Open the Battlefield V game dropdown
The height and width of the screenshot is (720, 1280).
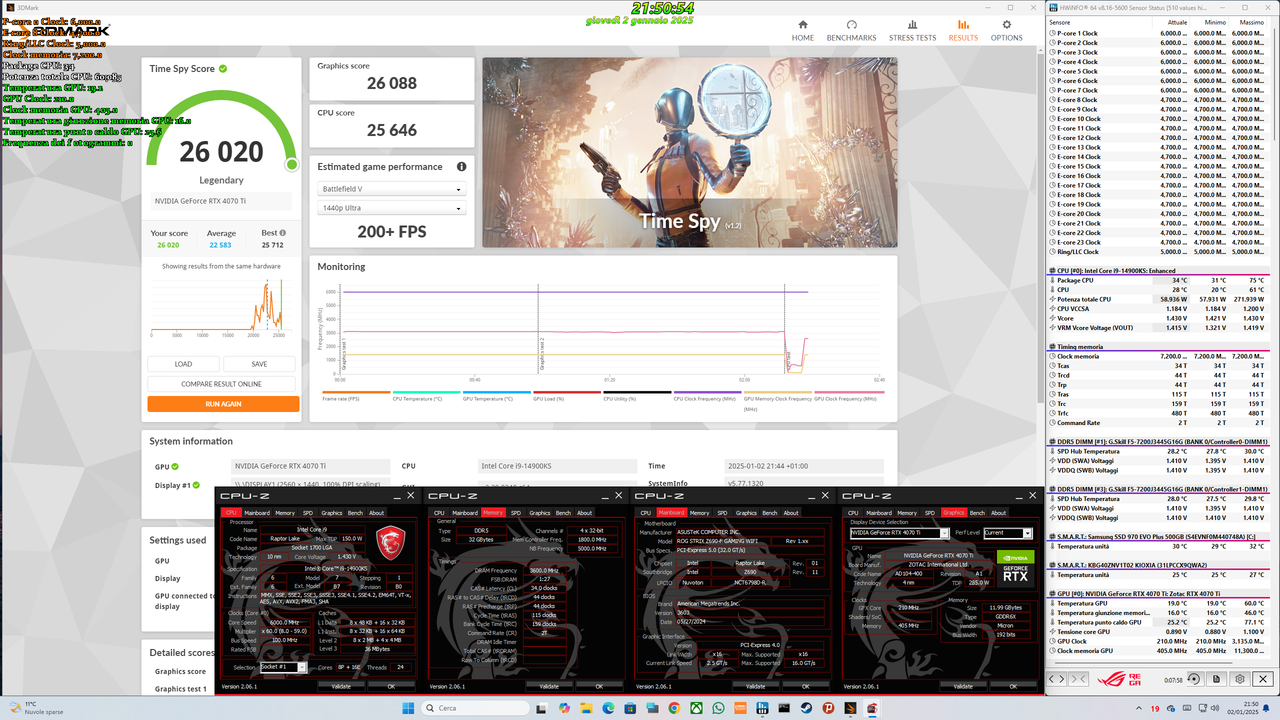click(391, 188)
